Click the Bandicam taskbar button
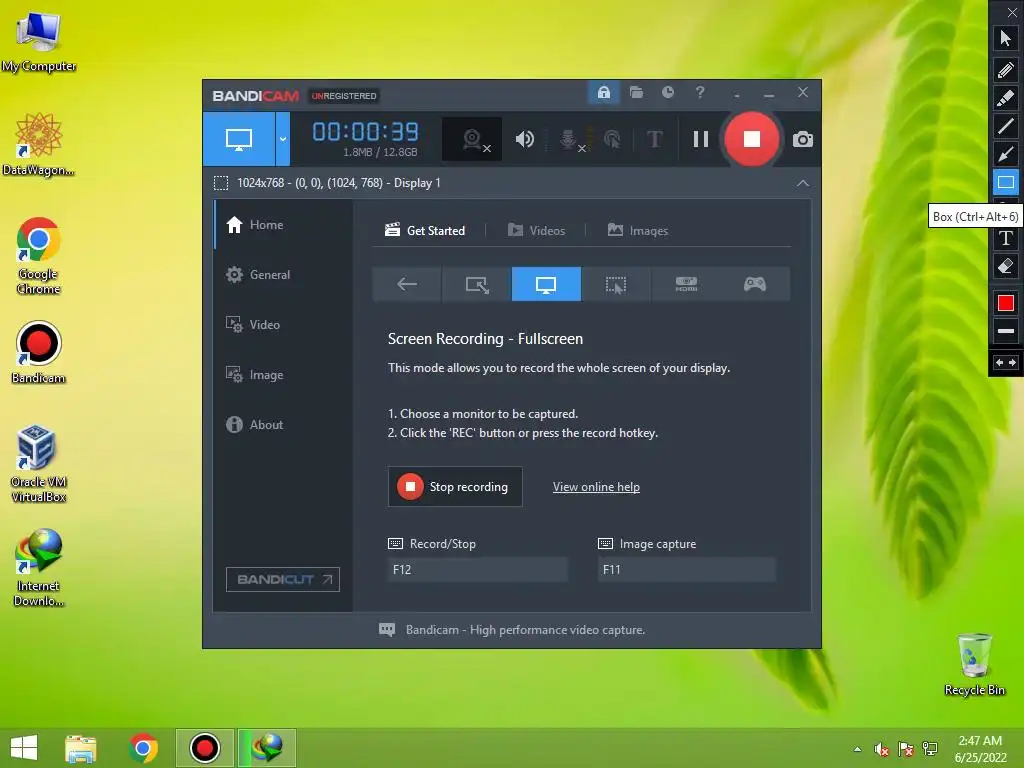 click(204, 748)
